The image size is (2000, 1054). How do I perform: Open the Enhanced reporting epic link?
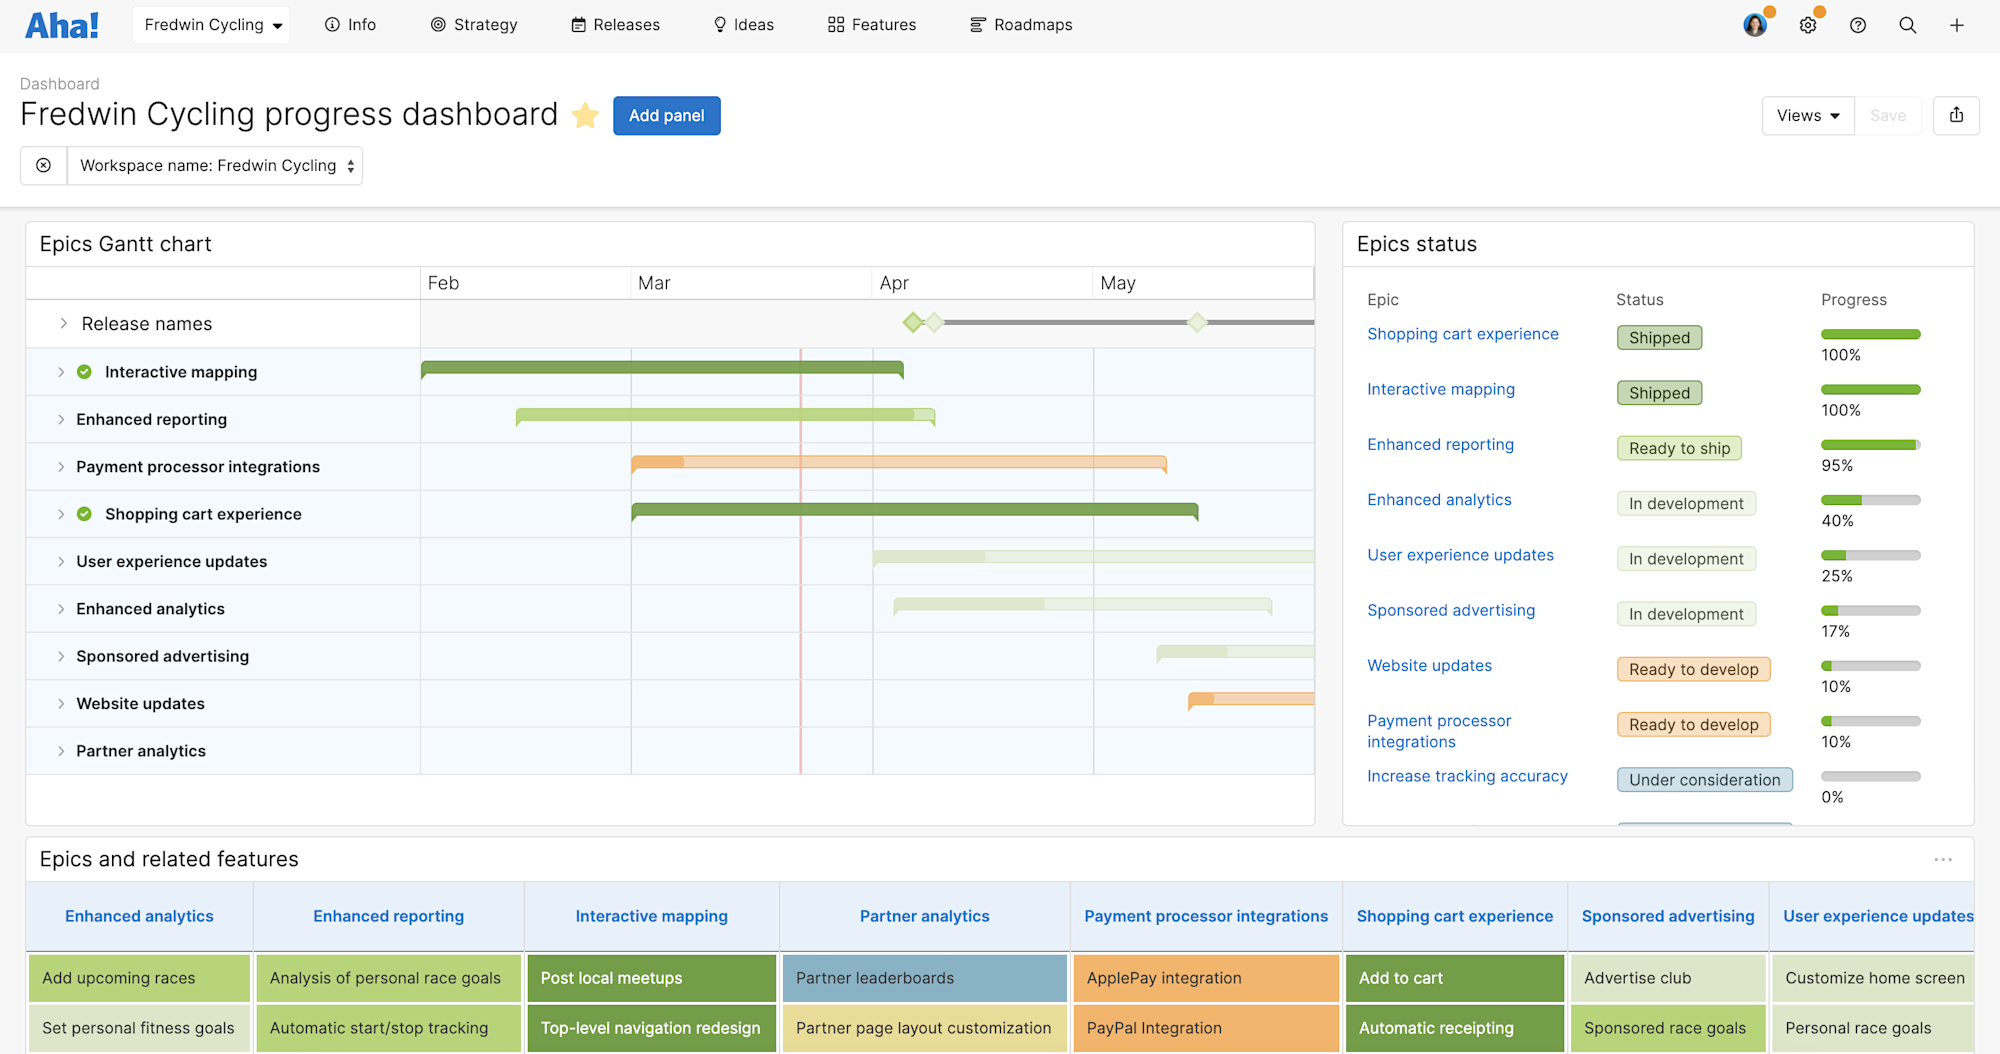point(1440,444)
